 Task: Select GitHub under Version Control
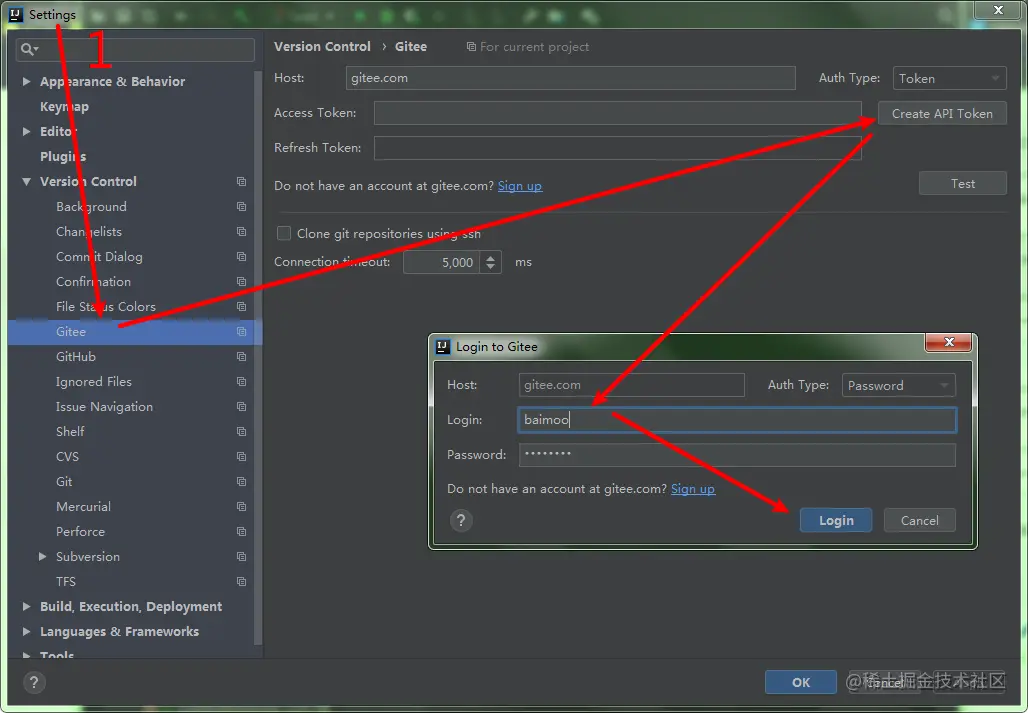coord(76,356)
